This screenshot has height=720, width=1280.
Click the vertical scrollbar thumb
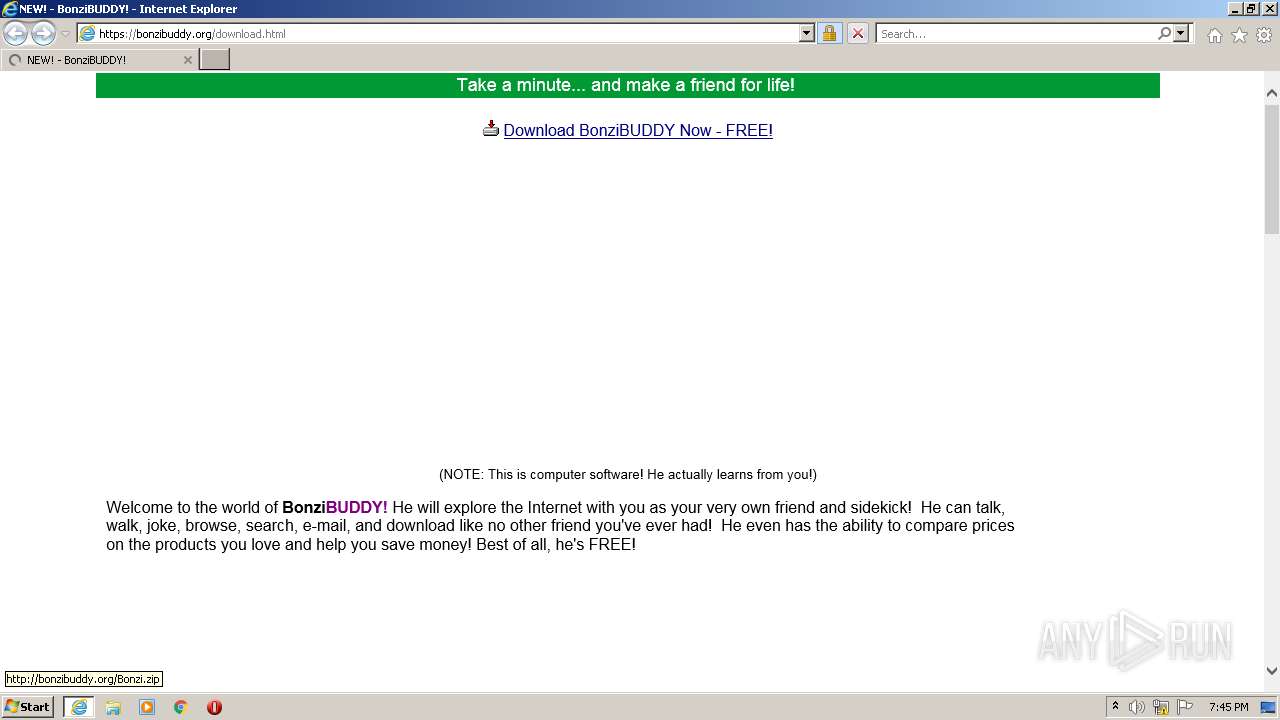pyautogui.click(x=1272, y=169)
